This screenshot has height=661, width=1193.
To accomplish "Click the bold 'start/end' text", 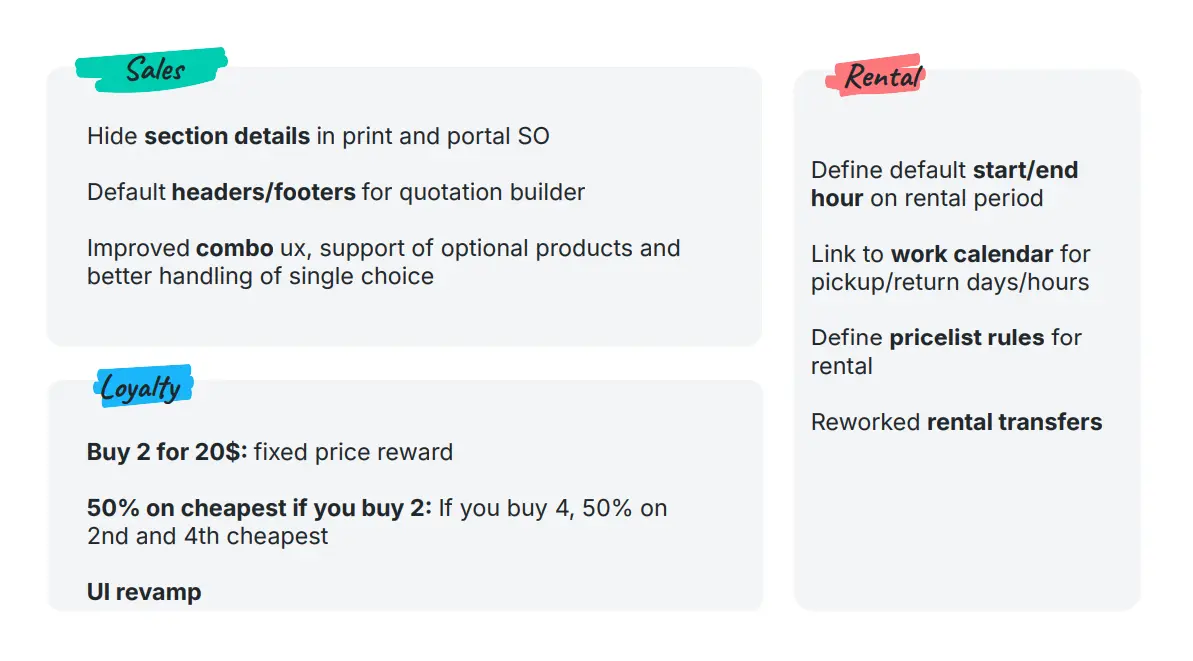I will (1026, 170).
